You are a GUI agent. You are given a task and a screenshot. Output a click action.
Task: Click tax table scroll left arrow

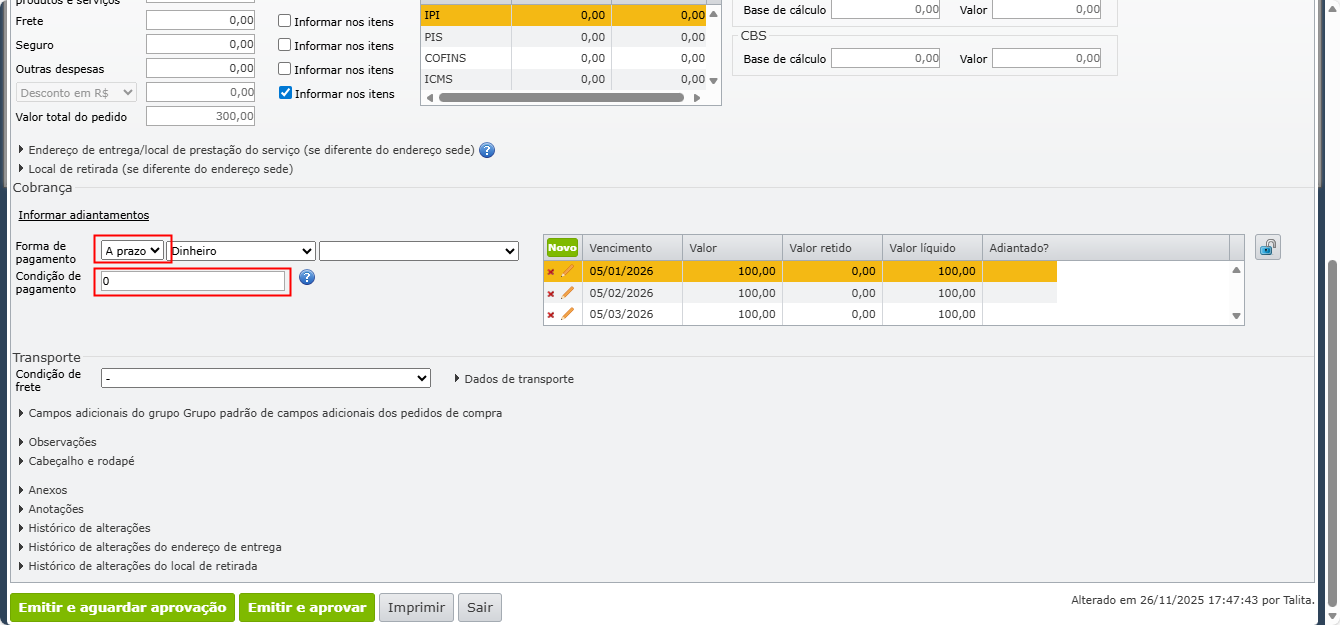(x=429, y=98)
